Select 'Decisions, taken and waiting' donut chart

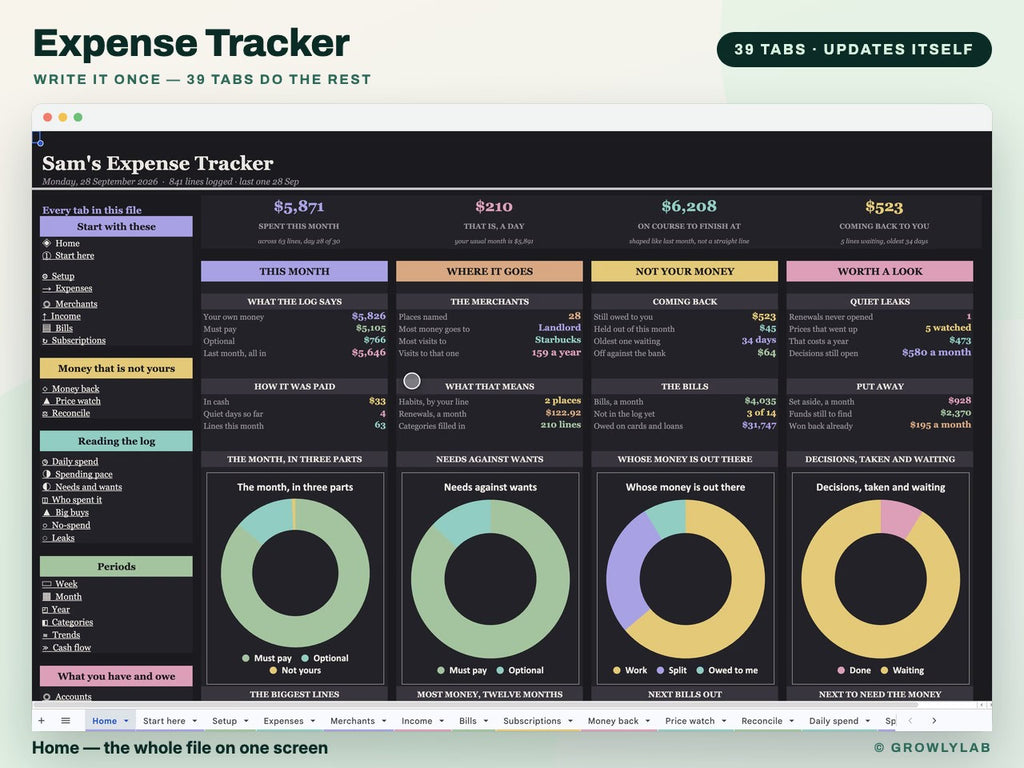[x=880, y=577]
